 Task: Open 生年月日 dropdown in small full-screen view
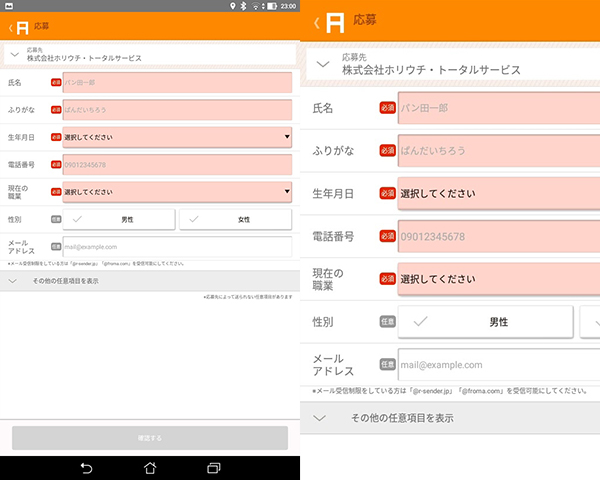pyautogui.click(x=177, y=137)
